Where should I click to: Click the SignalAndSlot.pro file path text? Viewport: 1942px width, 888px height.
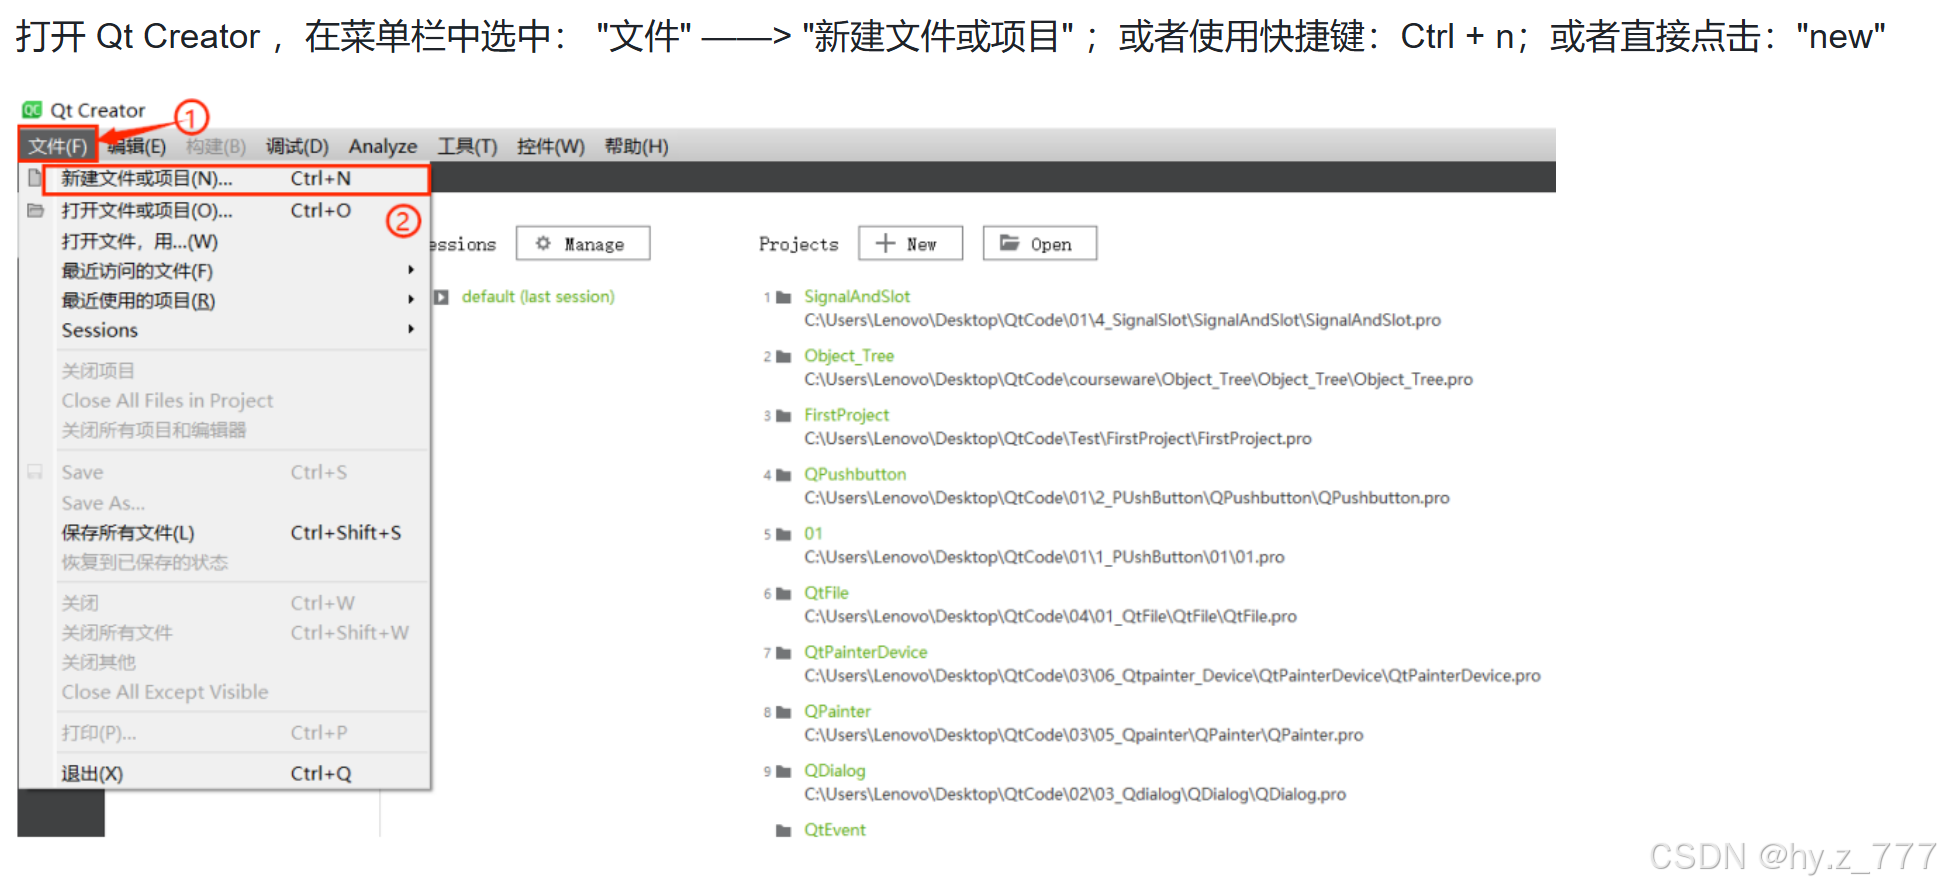[1122, 320]
